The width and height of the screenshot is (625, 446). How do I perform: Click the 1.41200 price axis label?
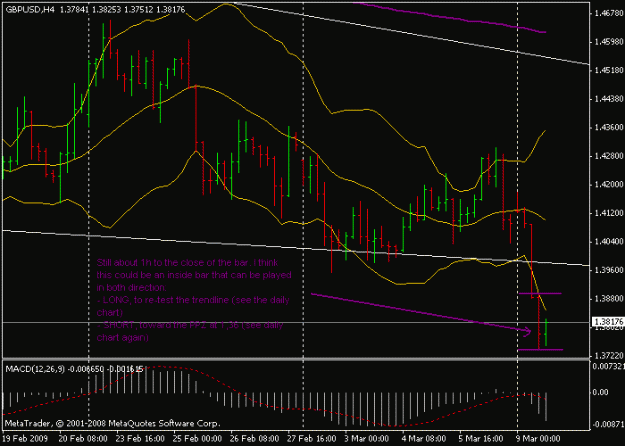[x=609, y=213]
